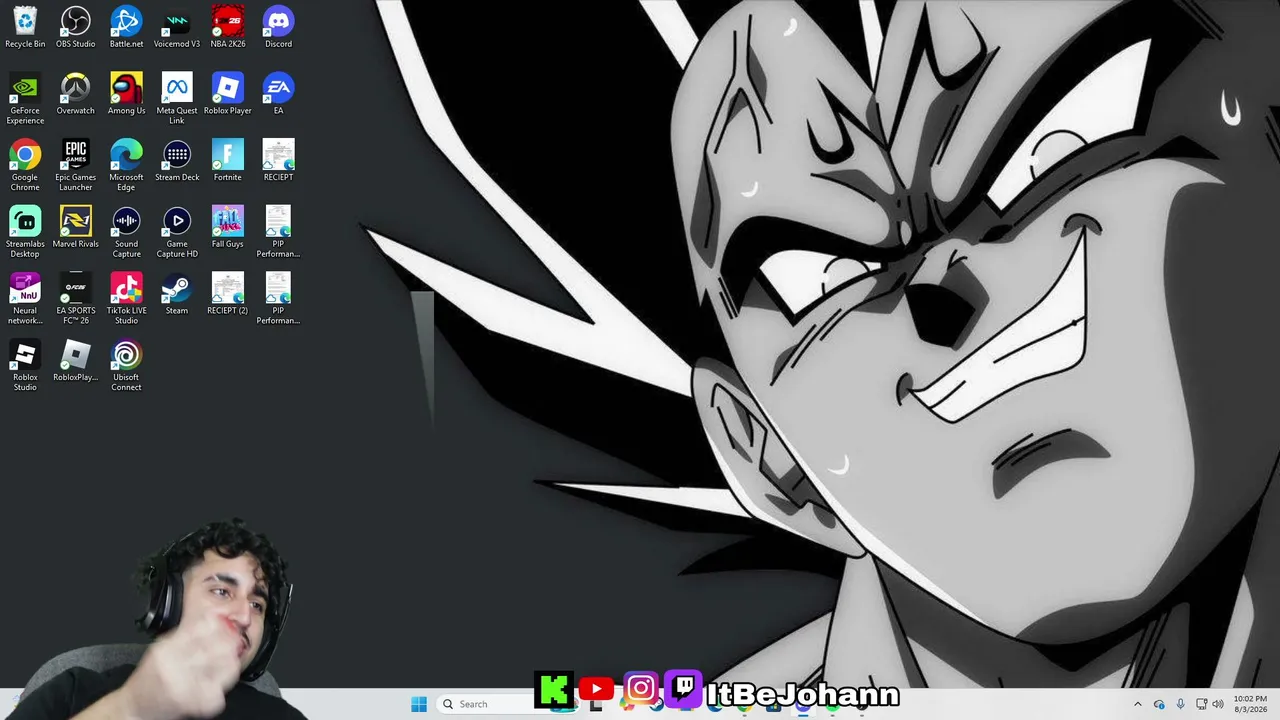Select the Battle.net desktop shortcut
The height and width of the screenshot is (720, 1280).
126,27
